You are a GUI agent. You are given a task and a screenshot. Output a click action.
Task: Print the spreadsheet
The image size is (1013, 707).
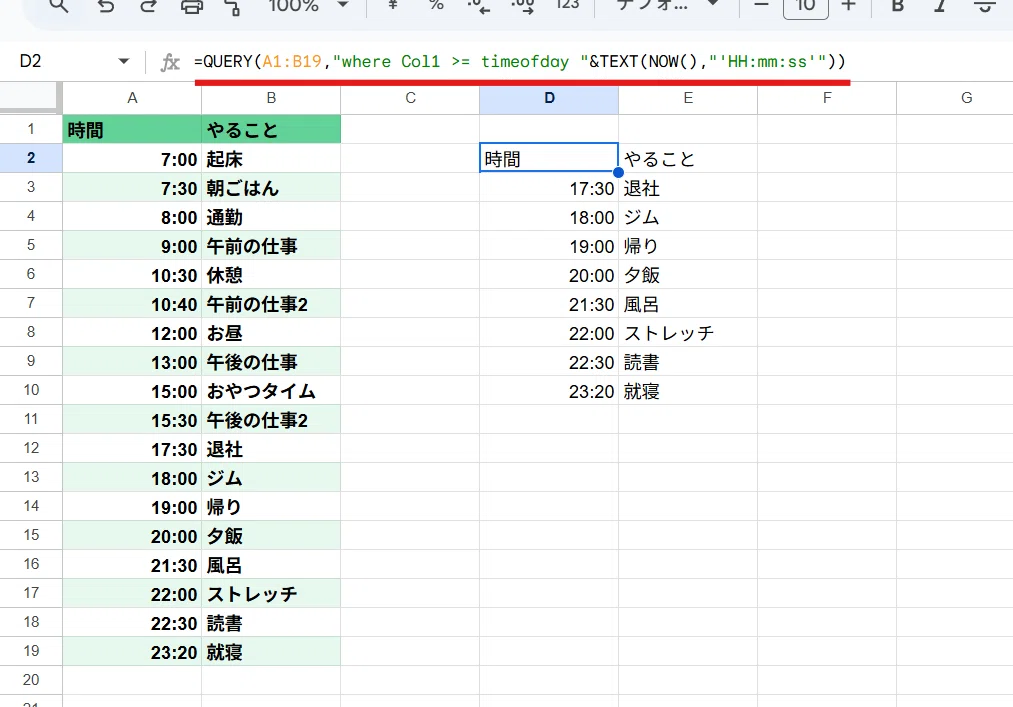coord(191,5)
